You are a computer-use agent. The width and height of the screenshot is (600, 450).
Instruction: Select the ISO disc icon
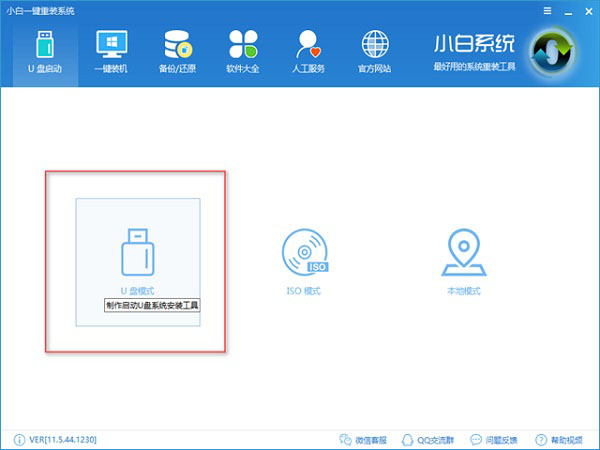305,252
